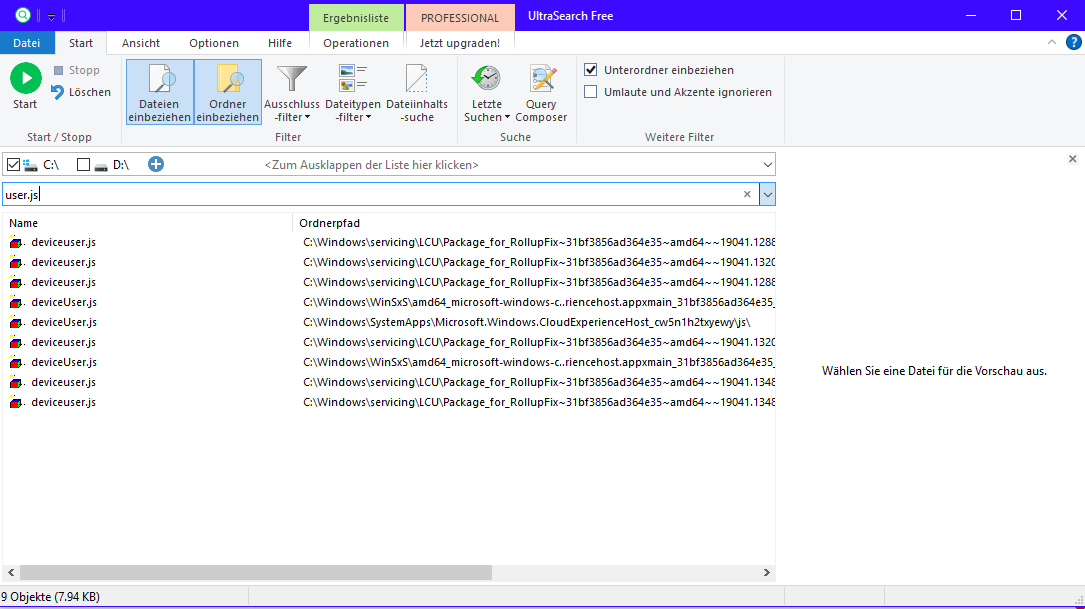Viewport: 1085px width, 609px height.
Task: Clear the search text with X icon
Action: point(747,194)
